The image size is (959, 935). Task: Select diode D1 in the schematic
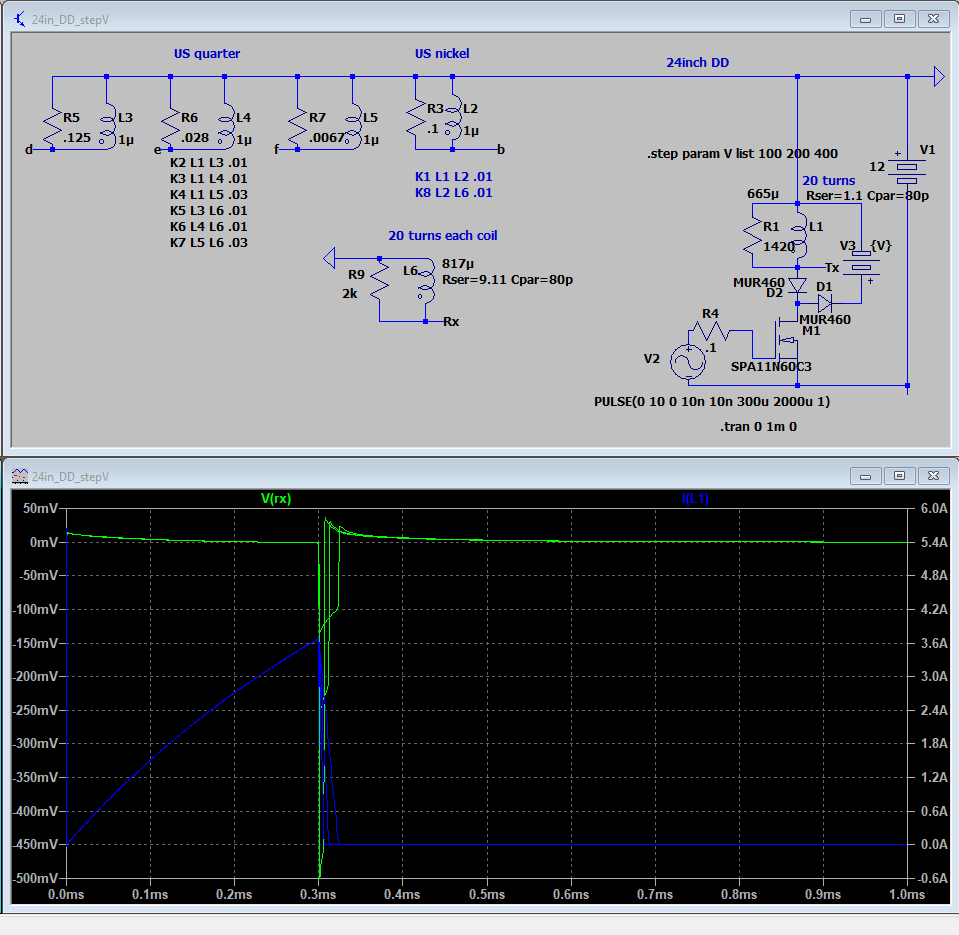coord(825,303)
